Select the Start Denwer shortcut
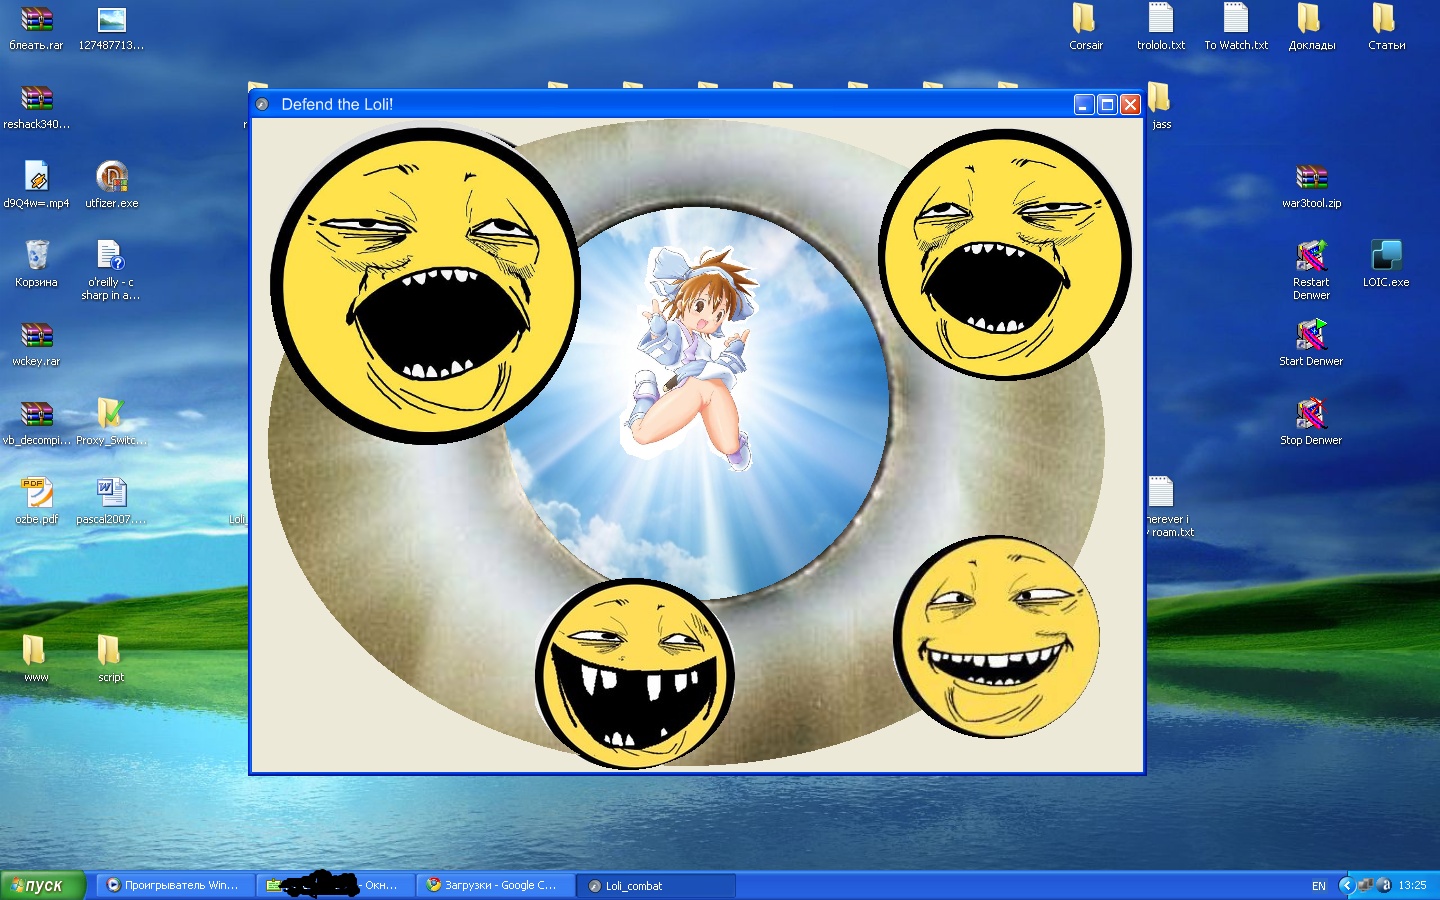1440x900 pixels. (x=1311, y=344)
